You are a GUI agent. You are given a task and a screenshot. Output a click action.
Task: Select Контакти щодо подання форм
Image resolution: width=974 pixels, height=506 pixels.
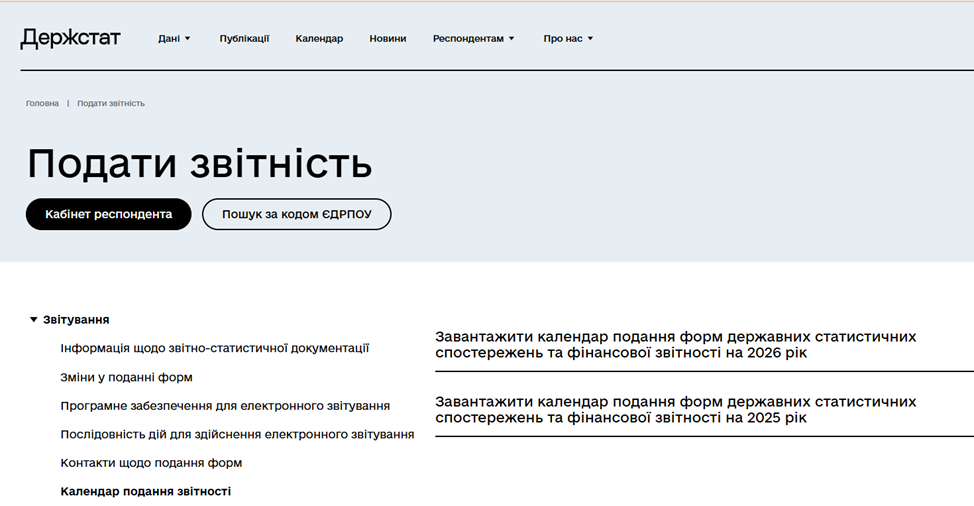(151, 463)
